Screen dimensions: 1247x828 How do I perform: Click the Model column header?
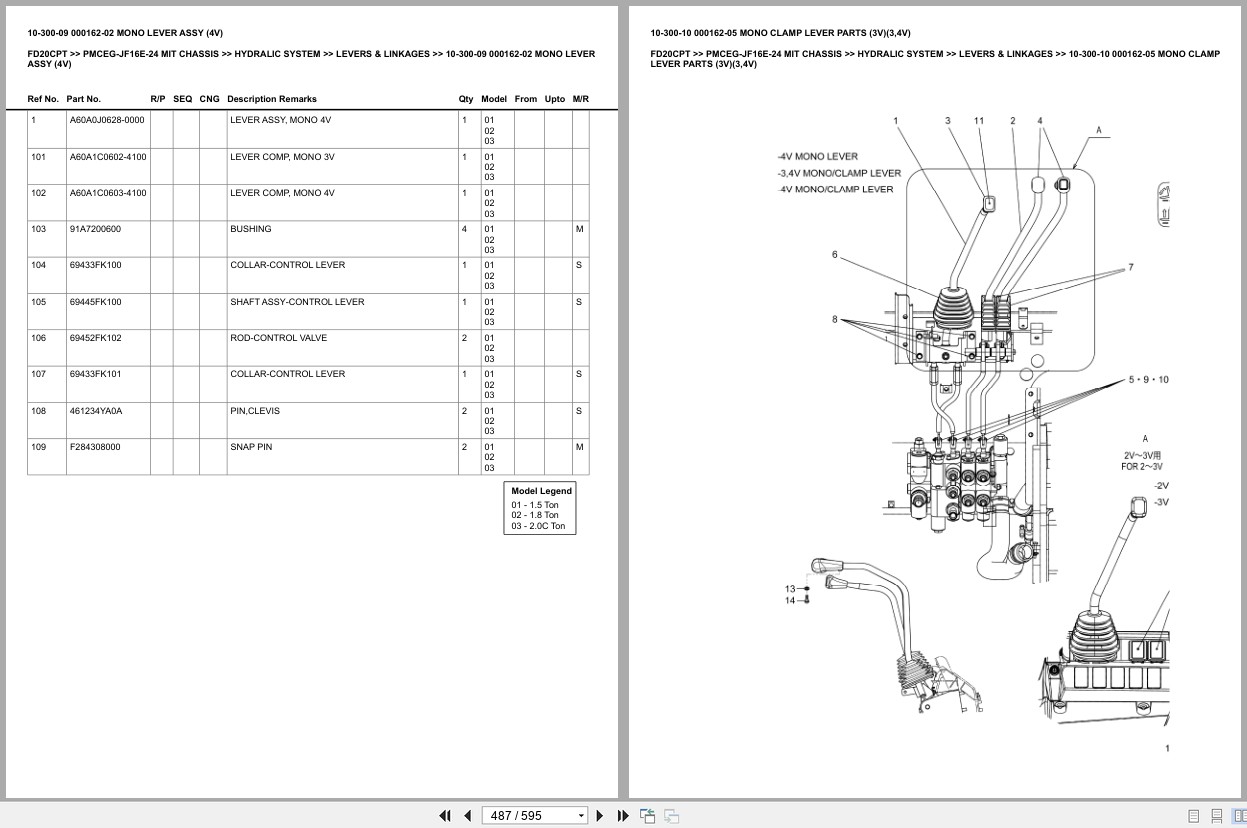494,99
